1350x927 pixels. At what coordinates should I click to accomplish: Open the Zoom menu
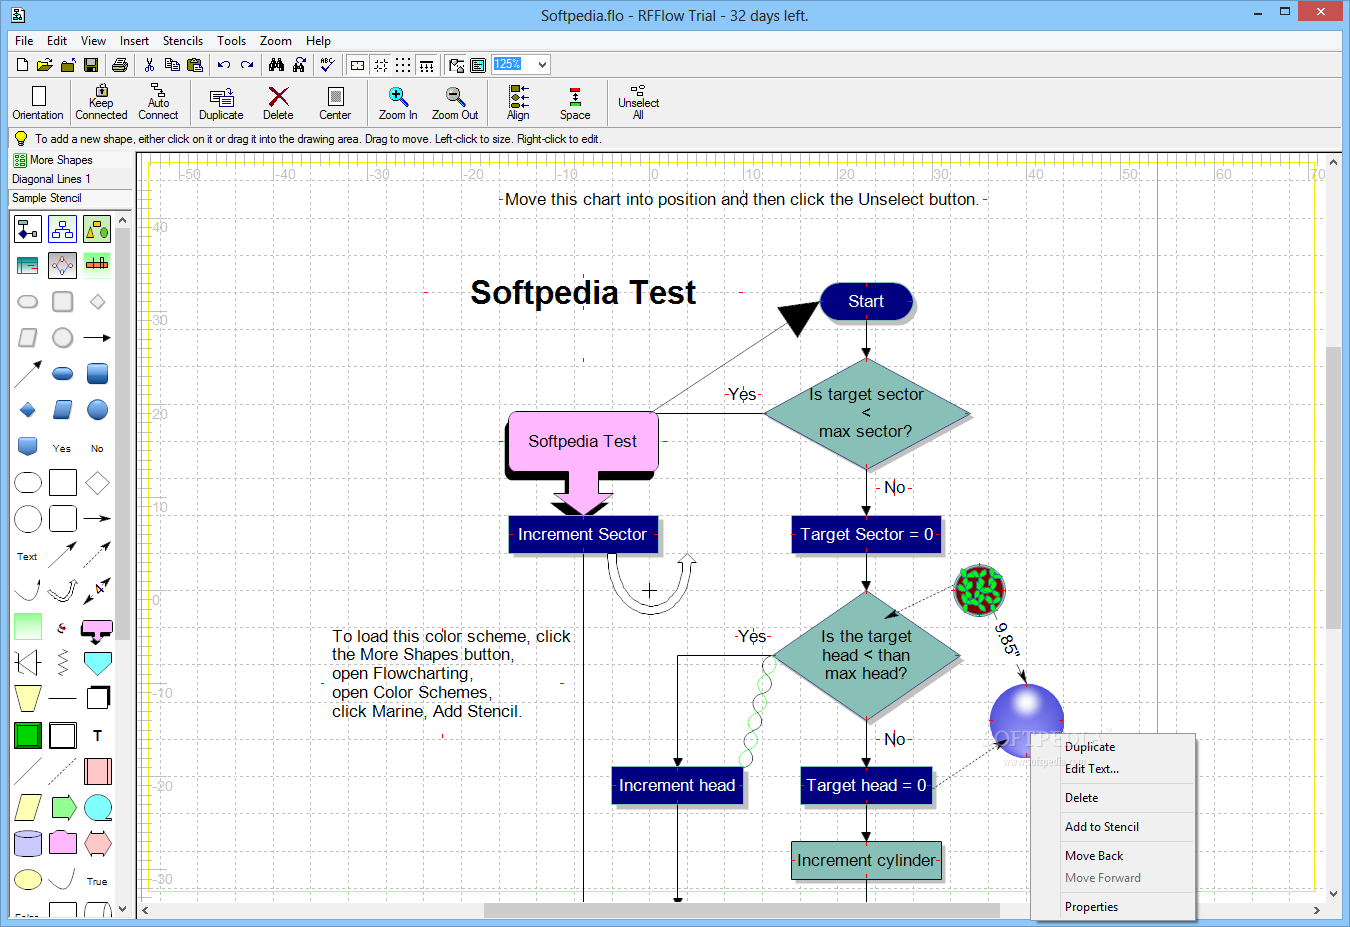click(276, 41)
